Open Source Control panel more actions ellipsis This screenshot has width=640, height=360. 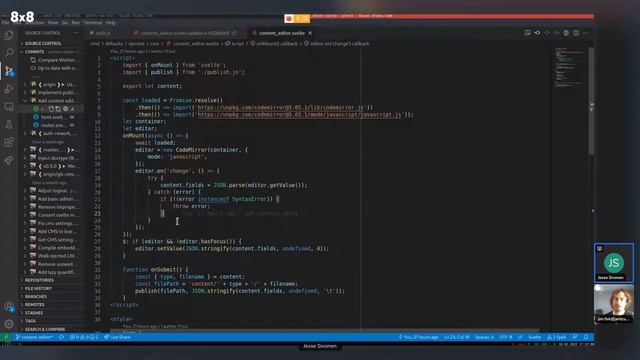(76, 33)
